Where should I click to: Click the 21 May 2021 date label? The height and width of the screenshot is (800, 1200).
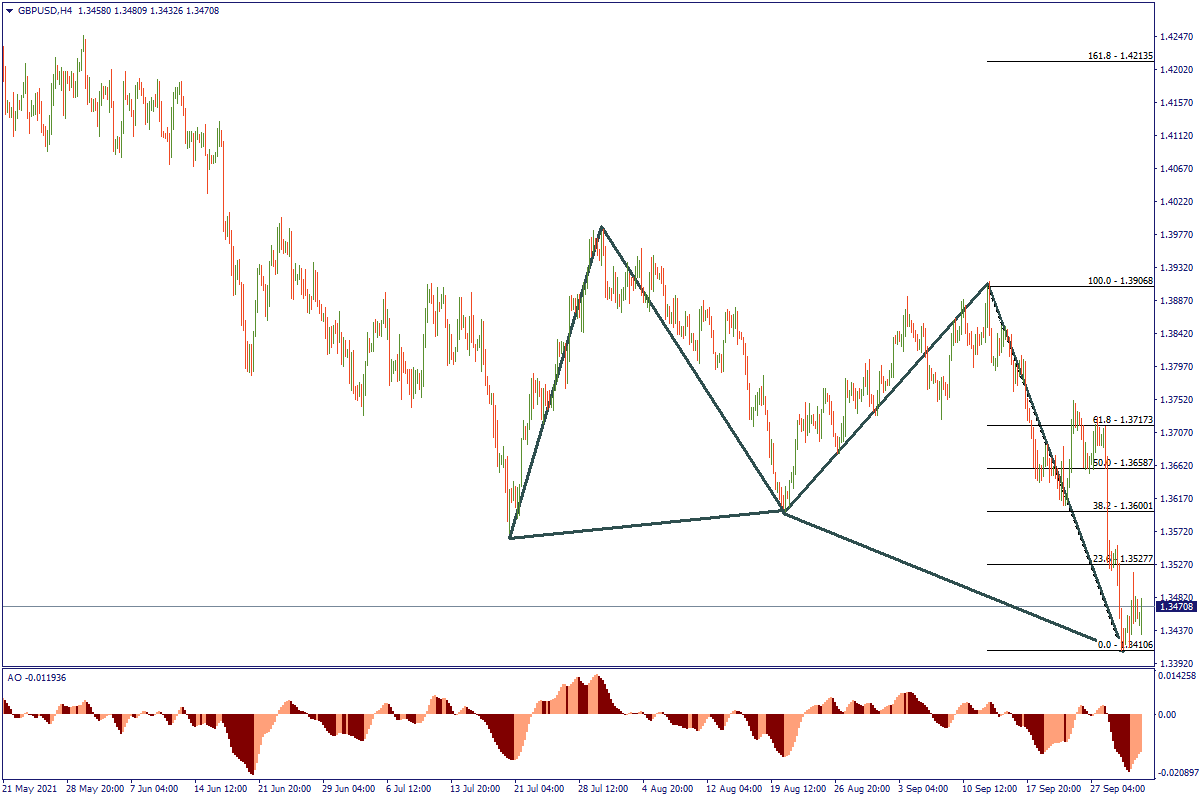point(33,788)
